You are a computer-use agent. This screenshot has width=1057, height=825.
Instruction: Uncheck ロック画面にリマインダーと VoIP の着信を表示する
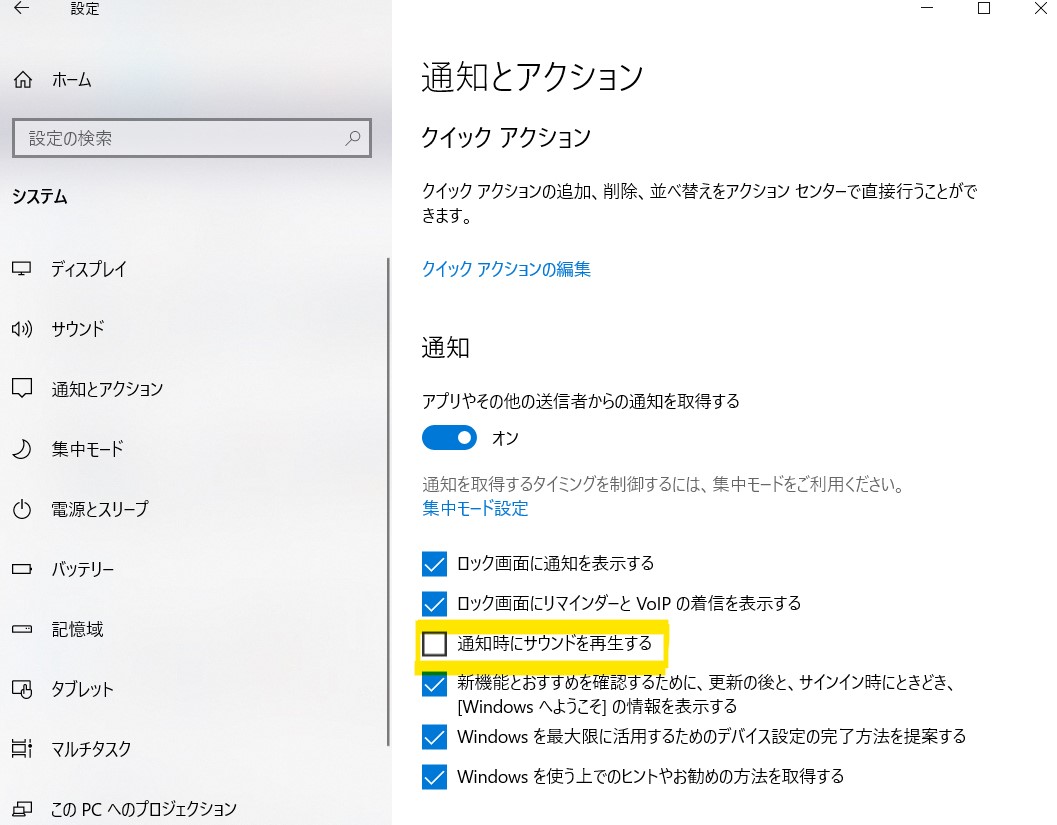(x=434, y=603)
